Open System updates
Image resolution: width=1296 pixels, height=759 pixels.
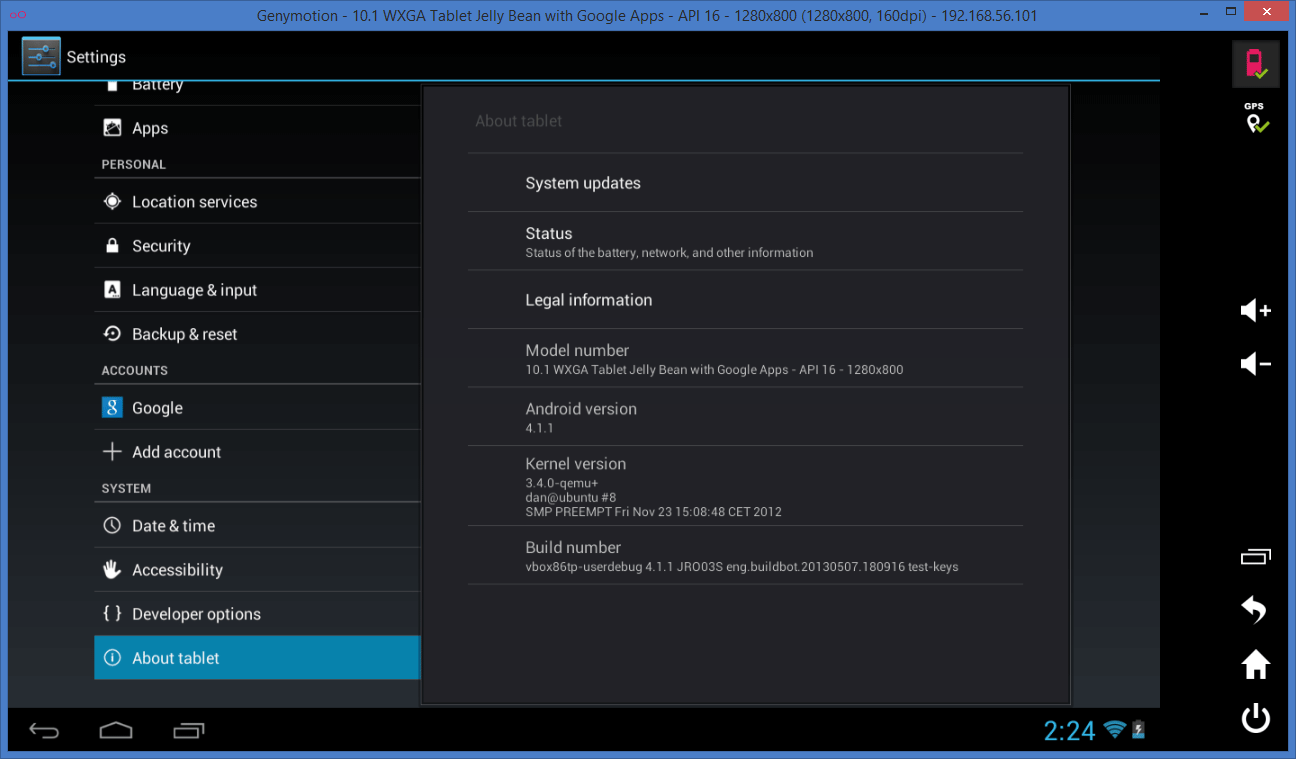tap(745, 183)
